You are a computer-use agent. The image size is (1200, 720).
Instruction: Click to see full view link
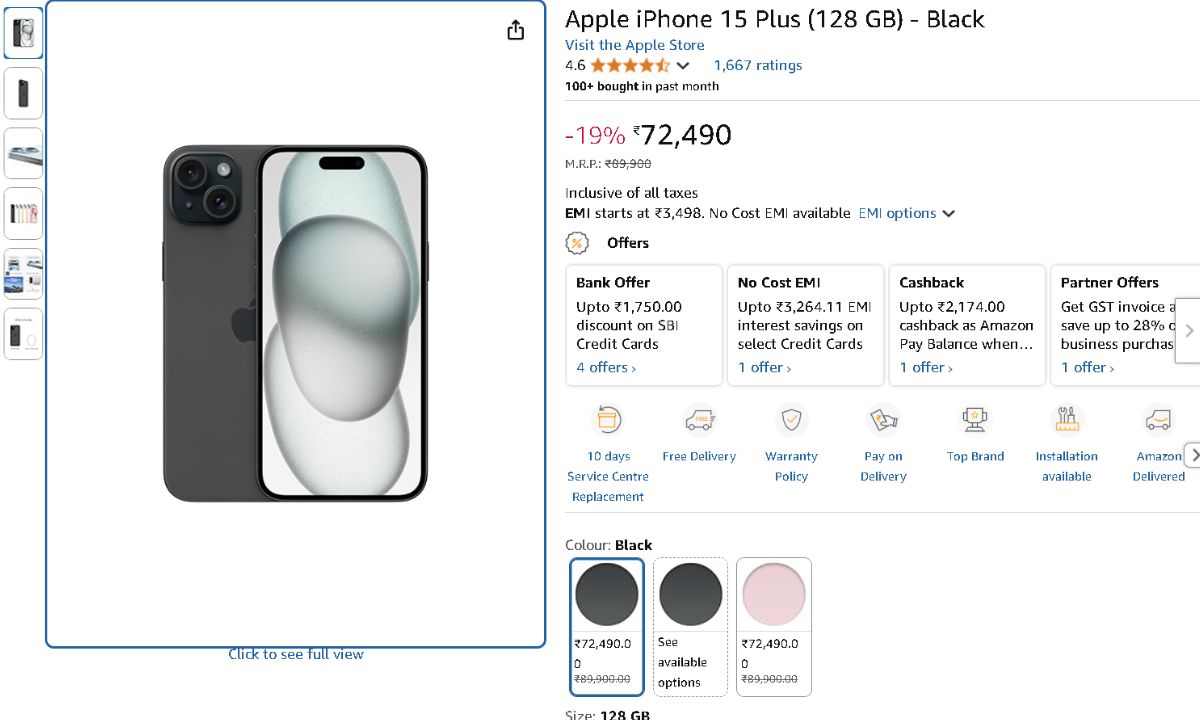296,654
